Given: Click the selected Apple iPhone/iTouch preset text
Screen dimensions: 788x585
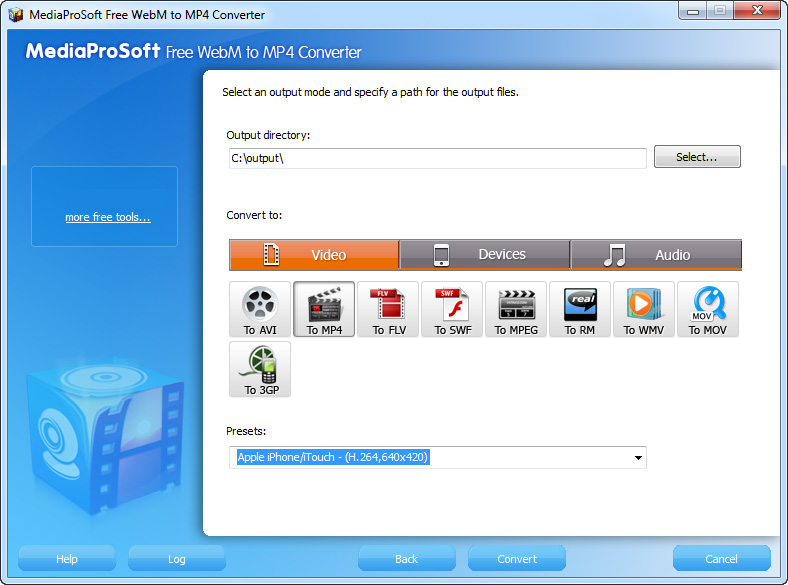Looking at the screenshot, I should [x=333, y=457].
